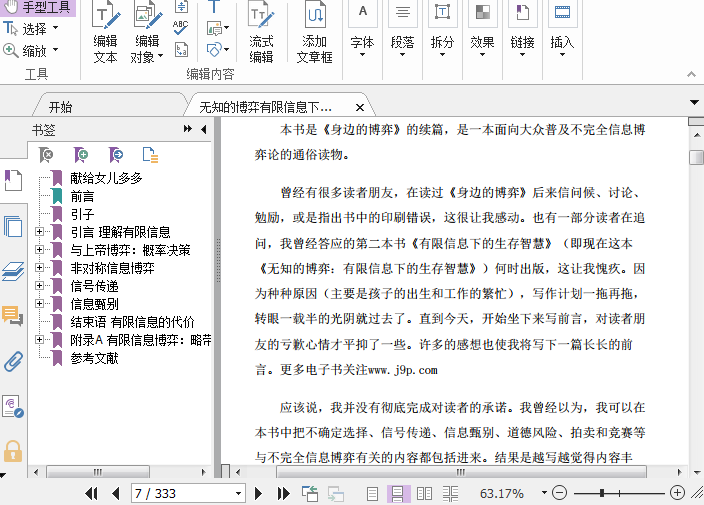The image size is (704, 505).
Task: Open the Attachments paperclip sidebar icon
Action: (13, 361)
